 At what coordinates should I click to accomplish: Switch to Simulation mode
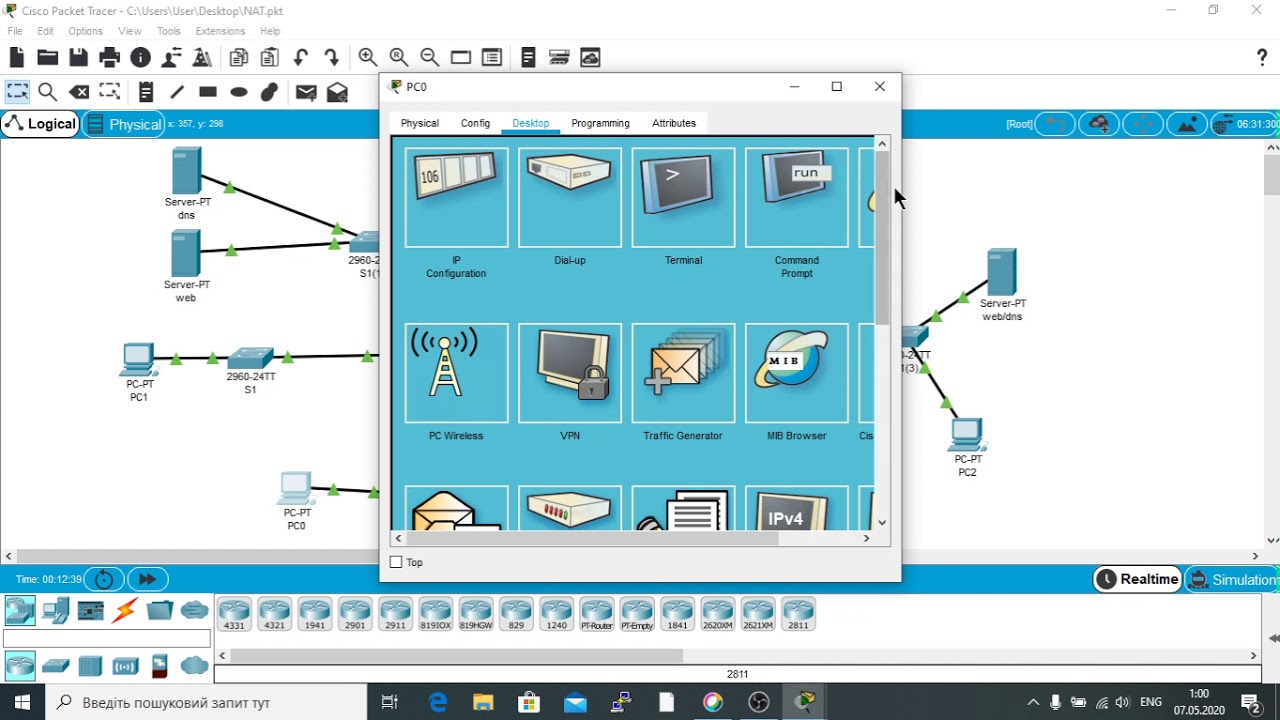pos(1233,579)
